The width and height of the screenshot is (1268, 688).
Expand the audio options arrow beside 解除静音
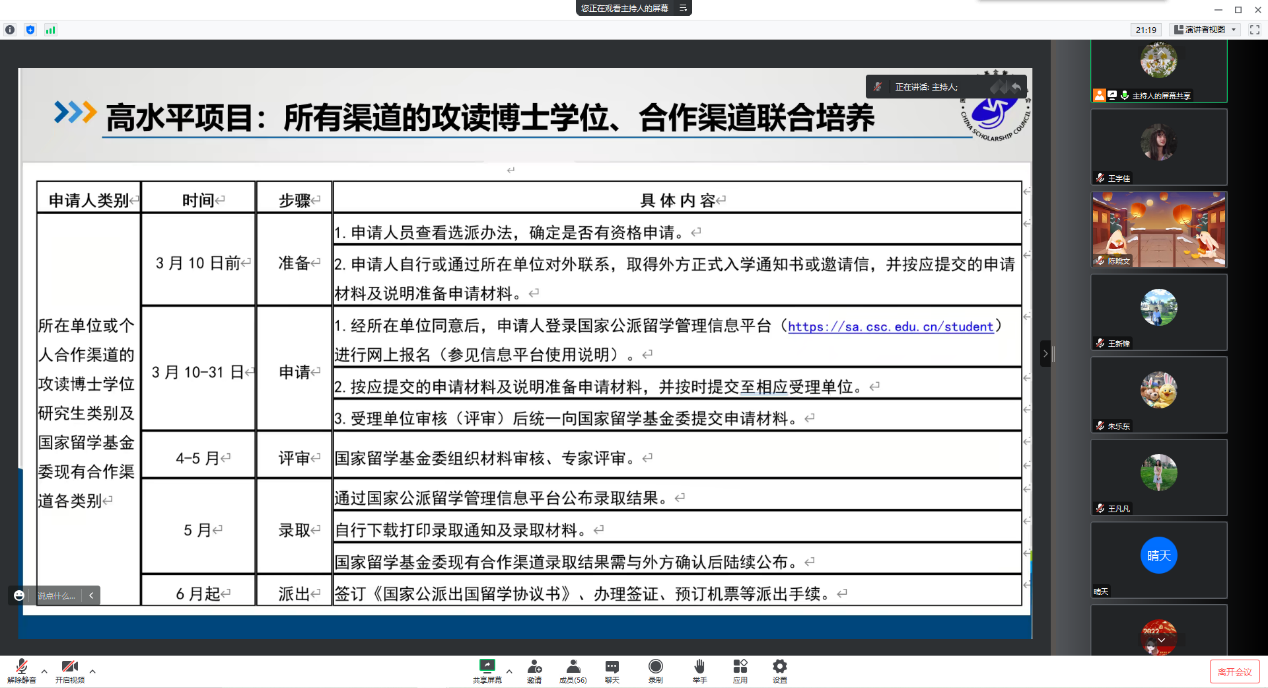click(43, 671)
